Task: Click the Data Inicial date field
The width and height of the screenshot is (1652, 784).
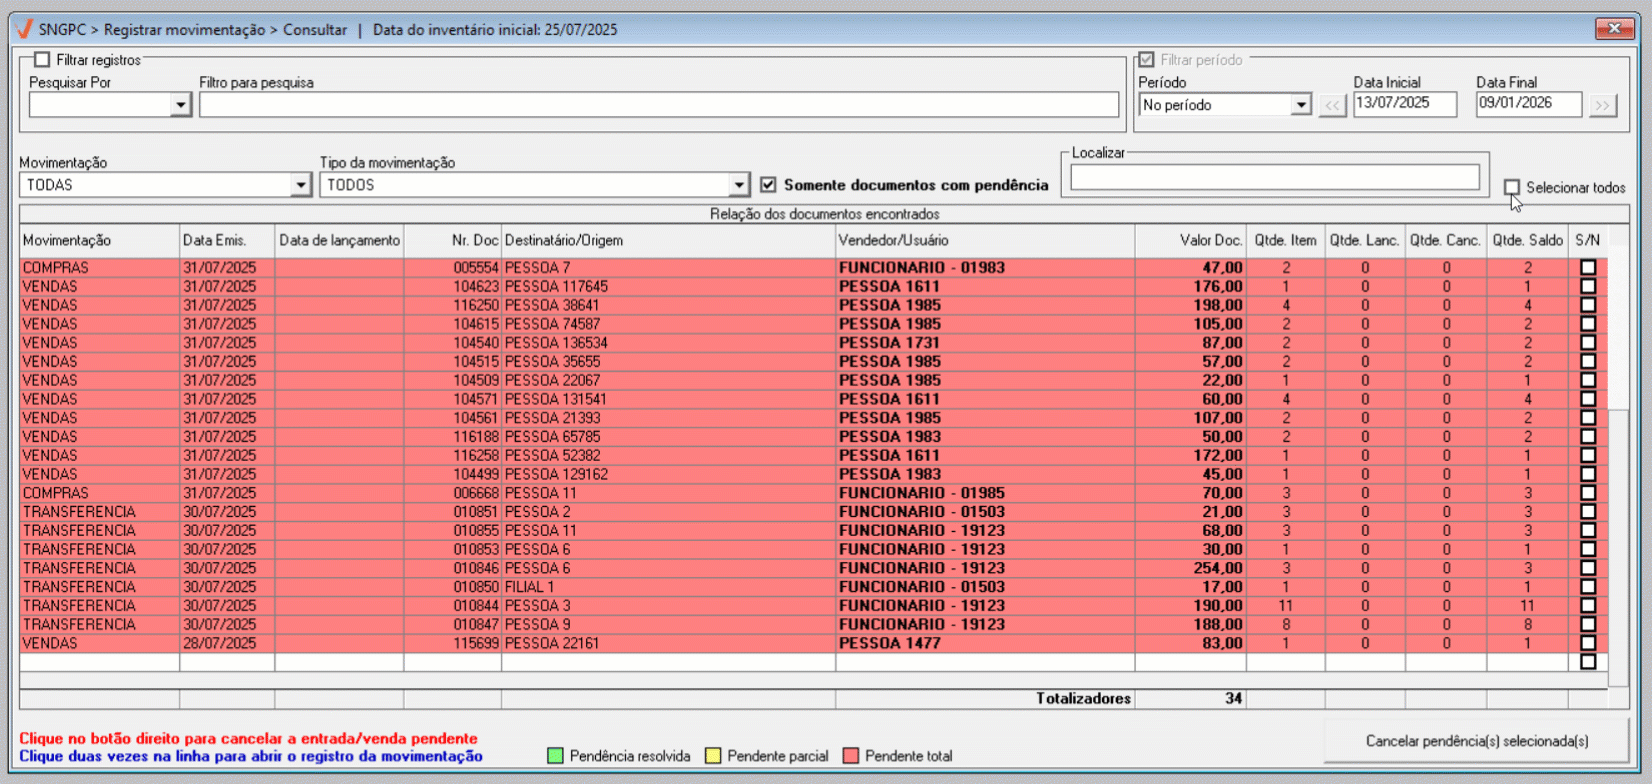Action: point(1405,104)
